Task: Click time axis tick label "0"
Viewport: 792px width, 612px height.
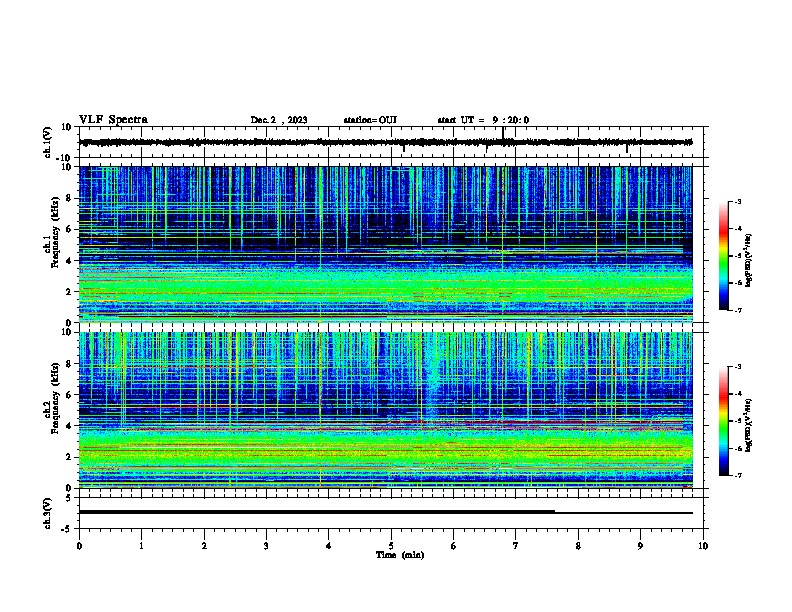Action: 79,546
